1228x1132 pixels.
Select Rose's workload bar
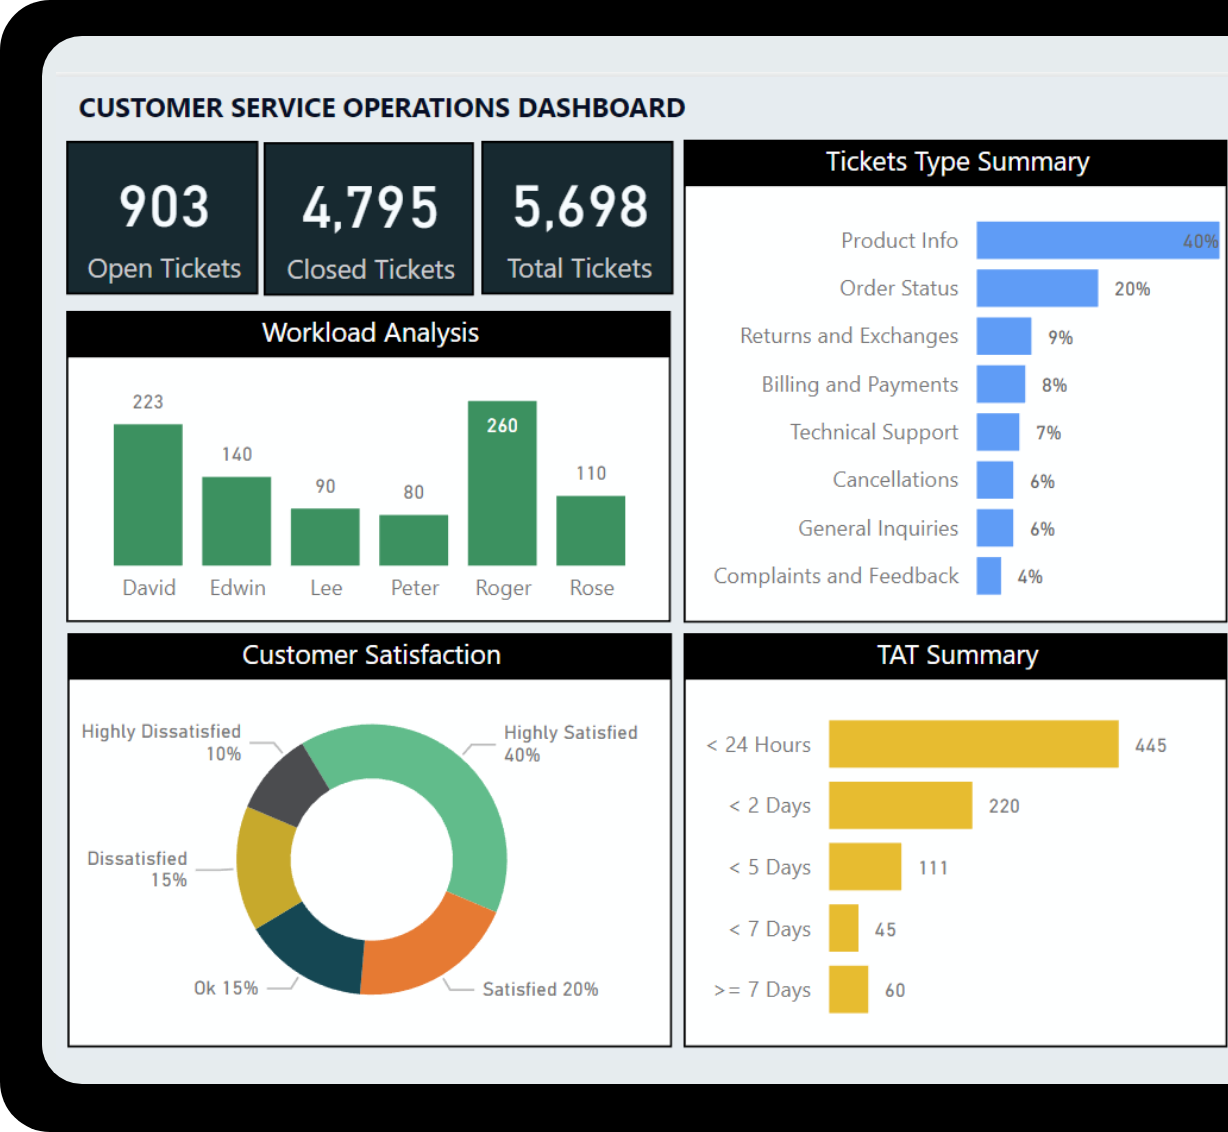click(591, 531)
